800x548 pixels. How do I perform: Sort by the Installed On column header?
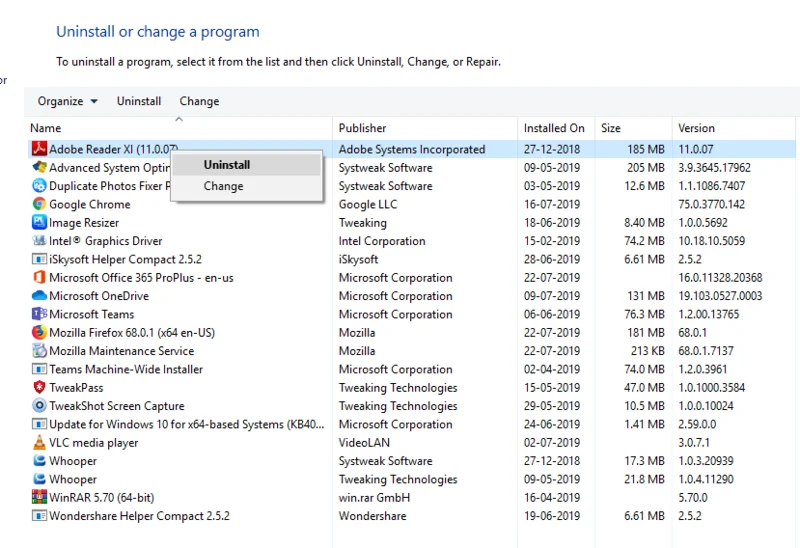pos(556,128)
